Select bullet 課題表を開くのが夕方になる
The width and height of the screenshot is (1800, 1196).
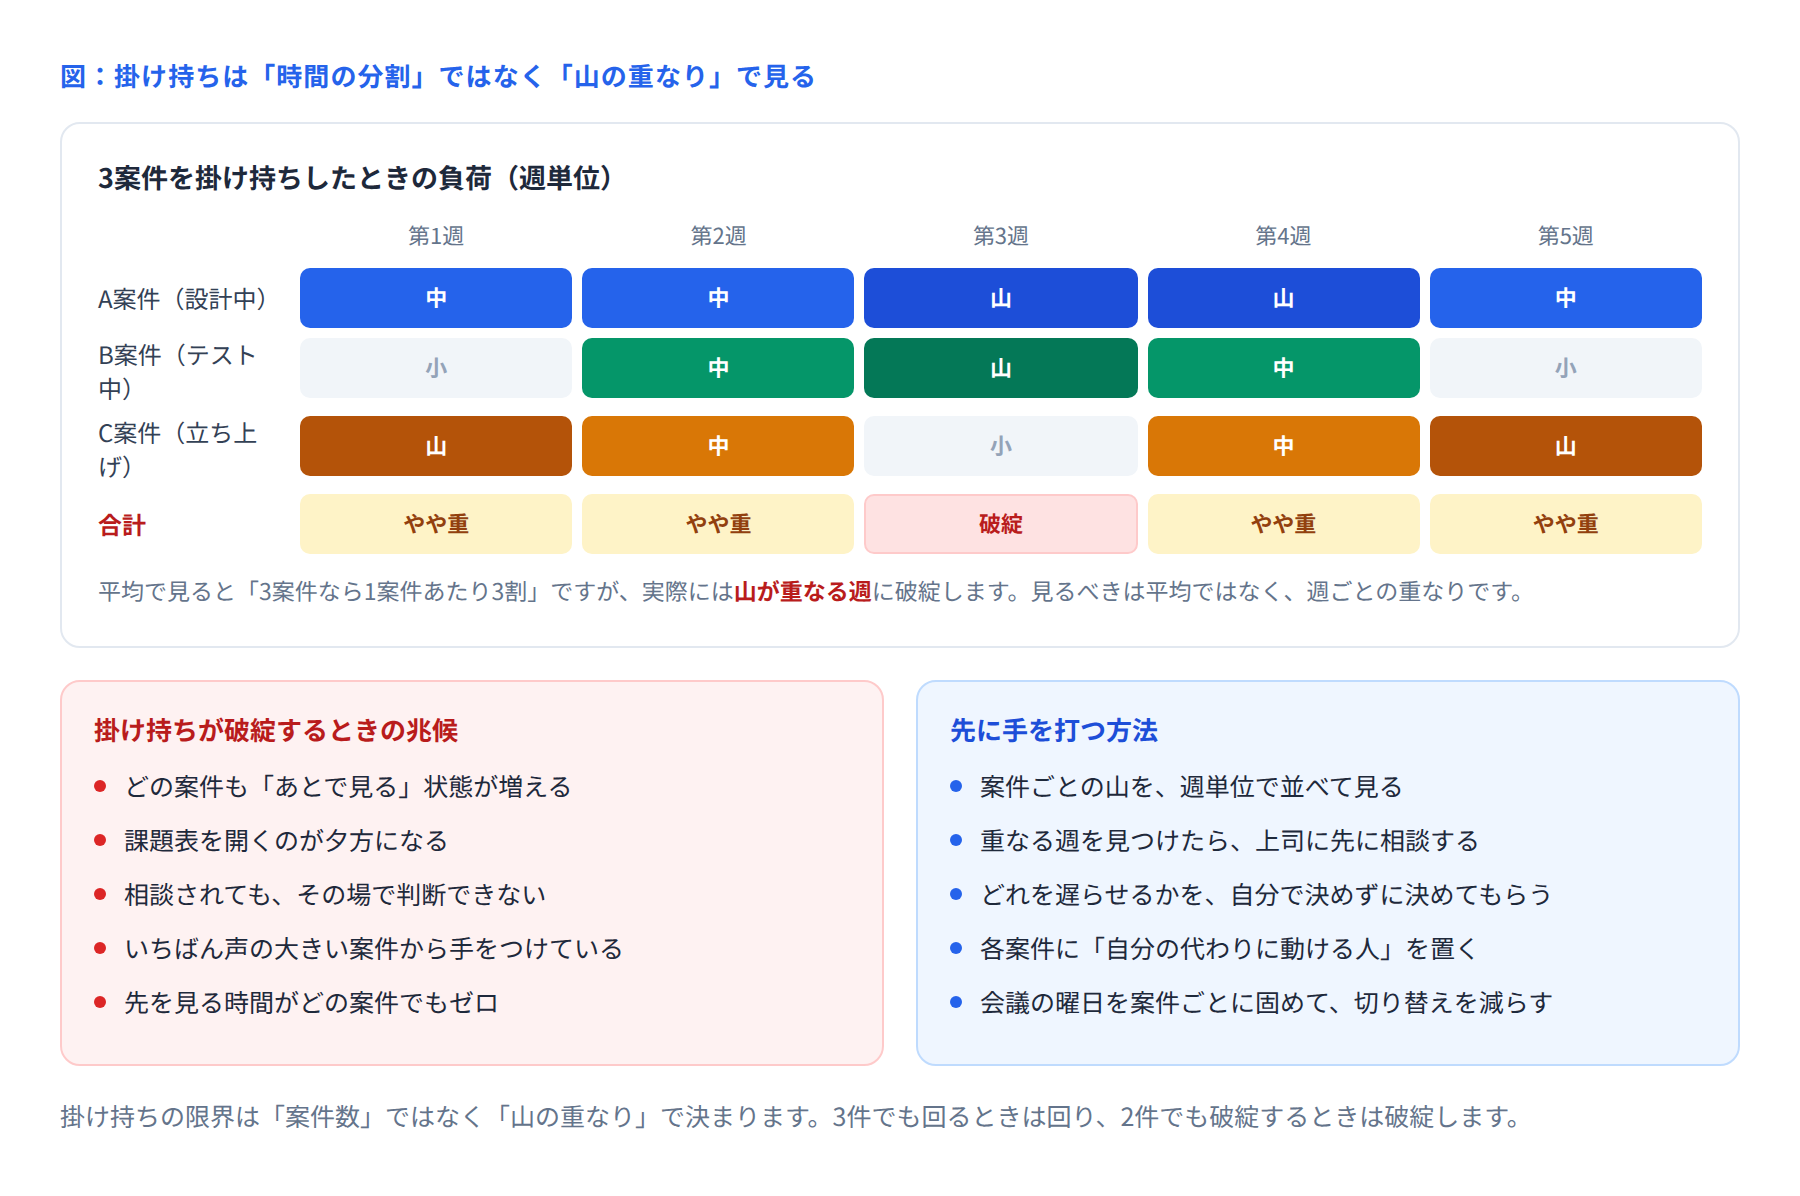[x=285, y=841]
